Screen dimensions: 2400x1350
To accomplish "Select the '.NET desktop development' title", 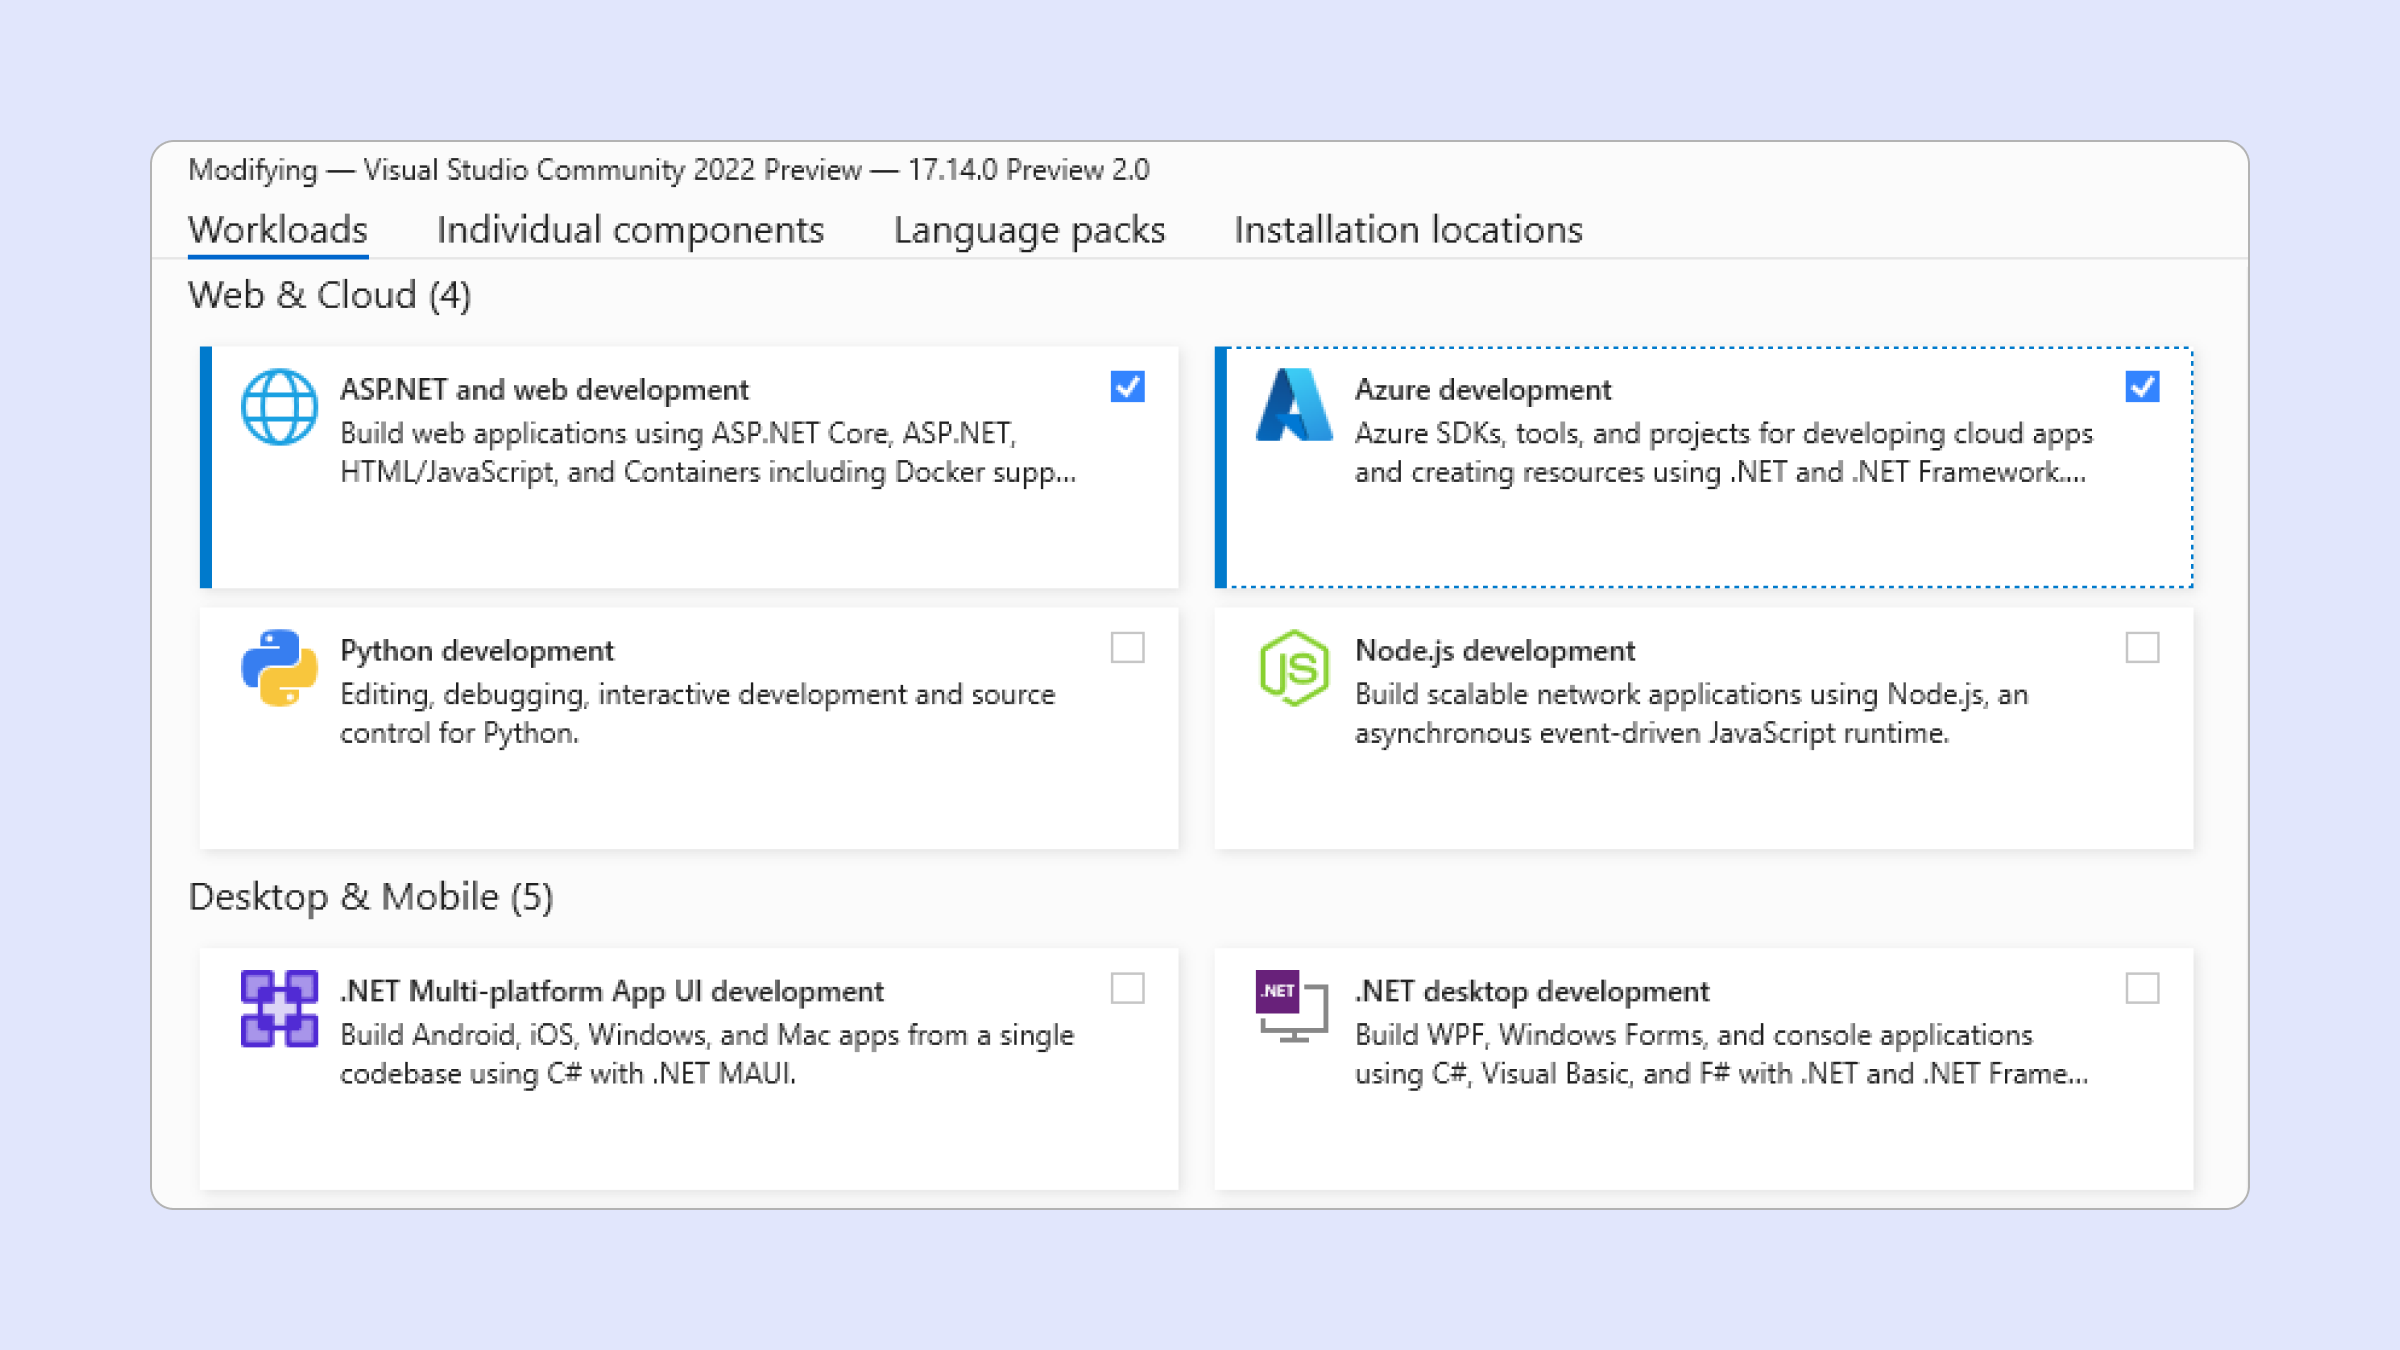I will coord(1532,991).
